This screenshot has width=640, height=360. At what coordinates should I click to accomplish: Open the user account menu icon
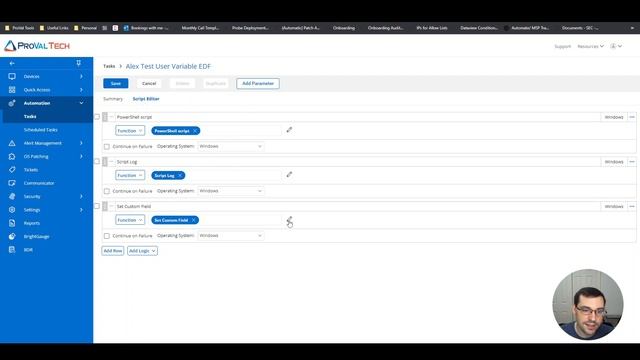[x=616, y=46]
